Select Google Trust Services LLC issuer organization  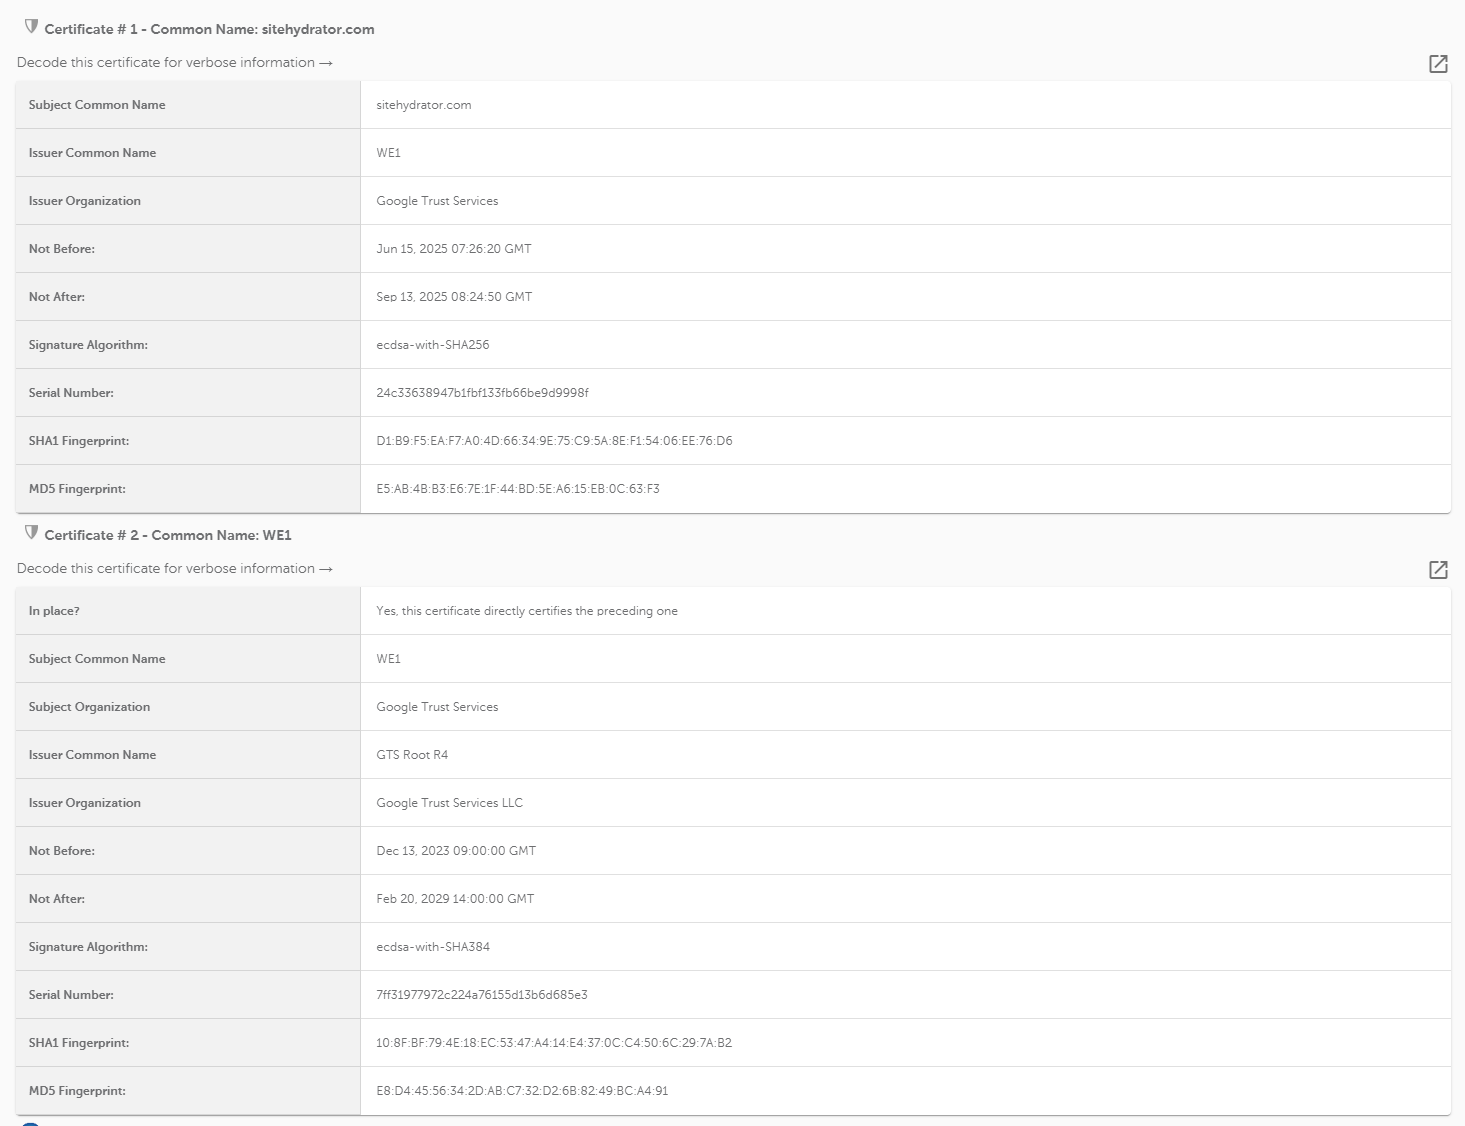(449, 803)
